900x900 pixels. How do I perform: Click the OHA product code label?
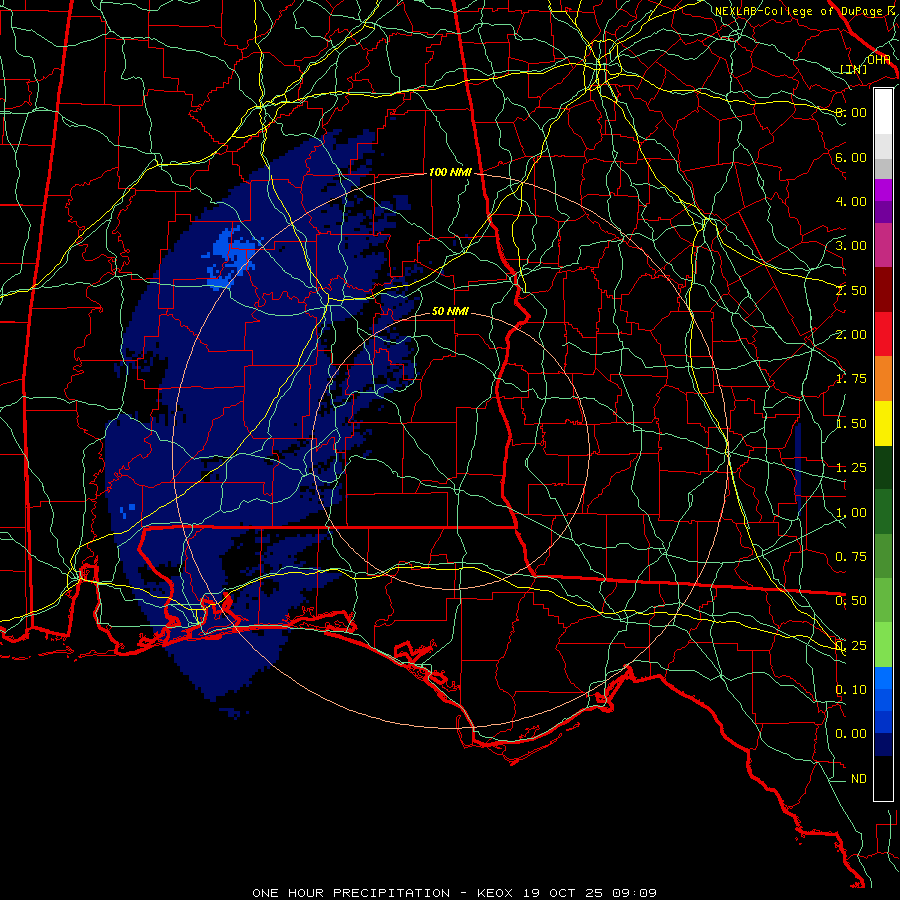[x=878, y=60]
